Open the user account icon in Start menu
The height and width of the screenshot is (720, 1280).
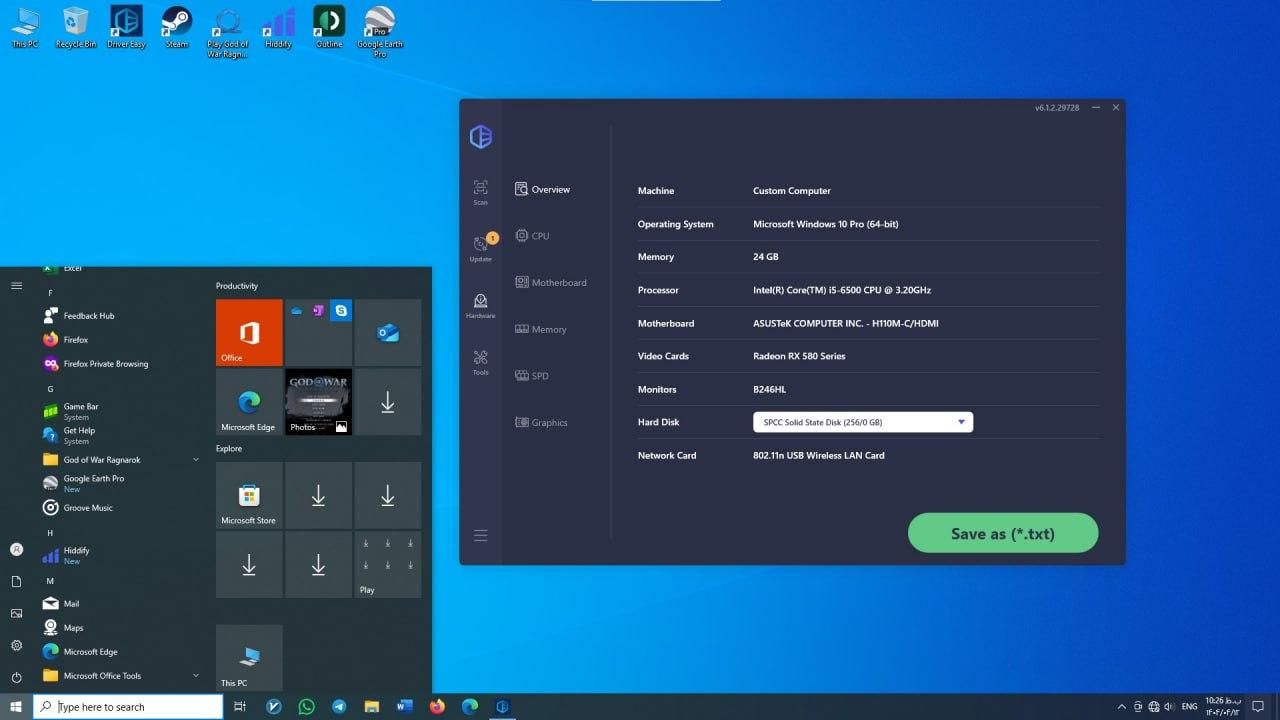point(16,549)
